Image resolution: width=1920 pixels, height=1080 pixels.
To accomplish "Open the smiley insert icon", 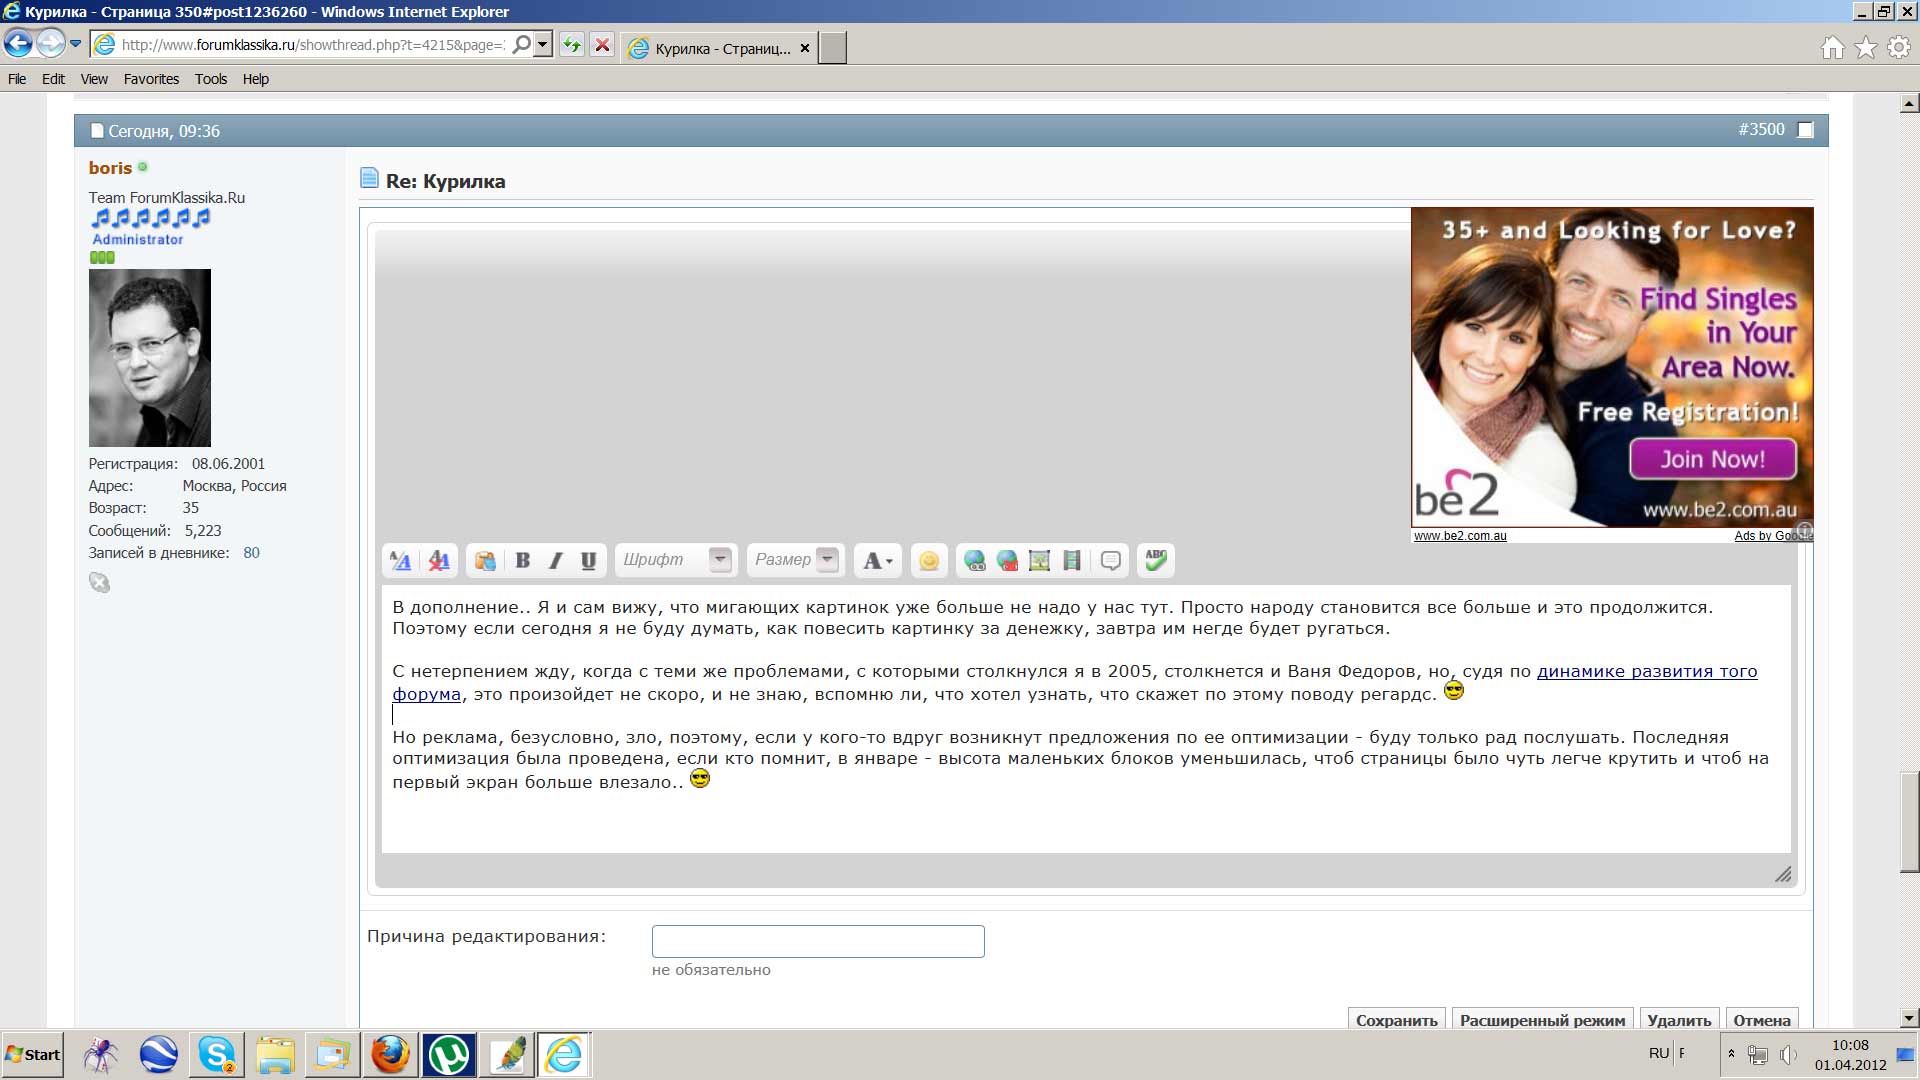I will coord(928,561).
